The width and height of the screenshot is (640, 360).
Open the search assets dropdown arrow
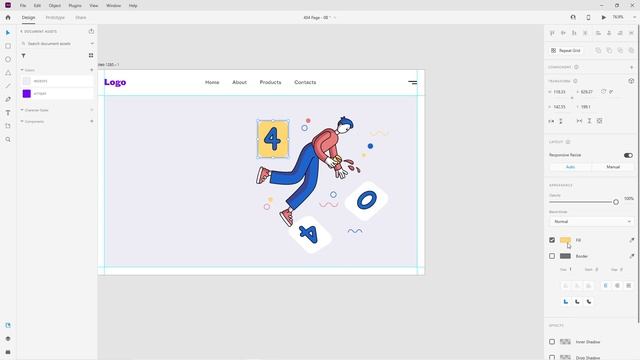tap(92, 43)
